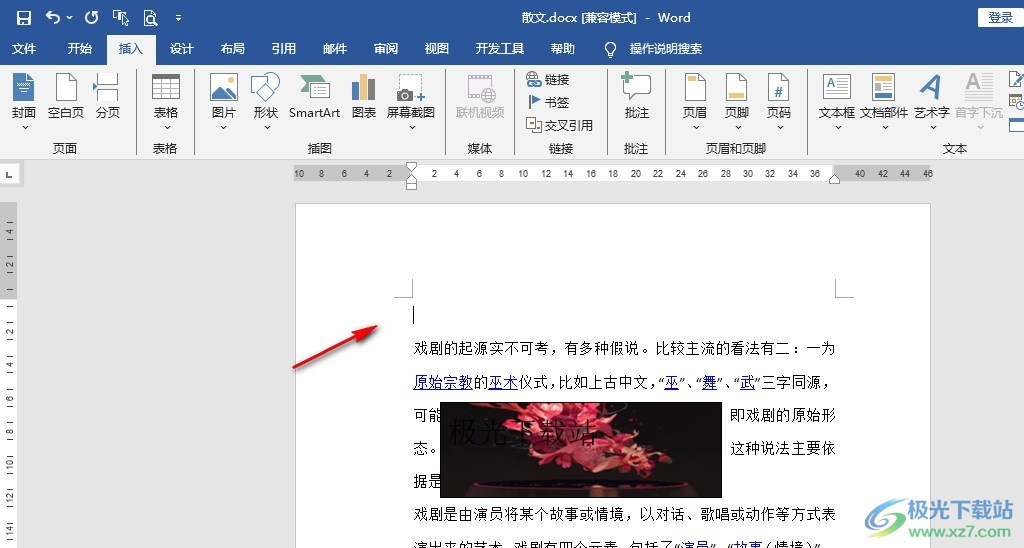Switch to the 邮件 ribbon tab
Screen dimensions: 1024x548
(x=334, y=48)
